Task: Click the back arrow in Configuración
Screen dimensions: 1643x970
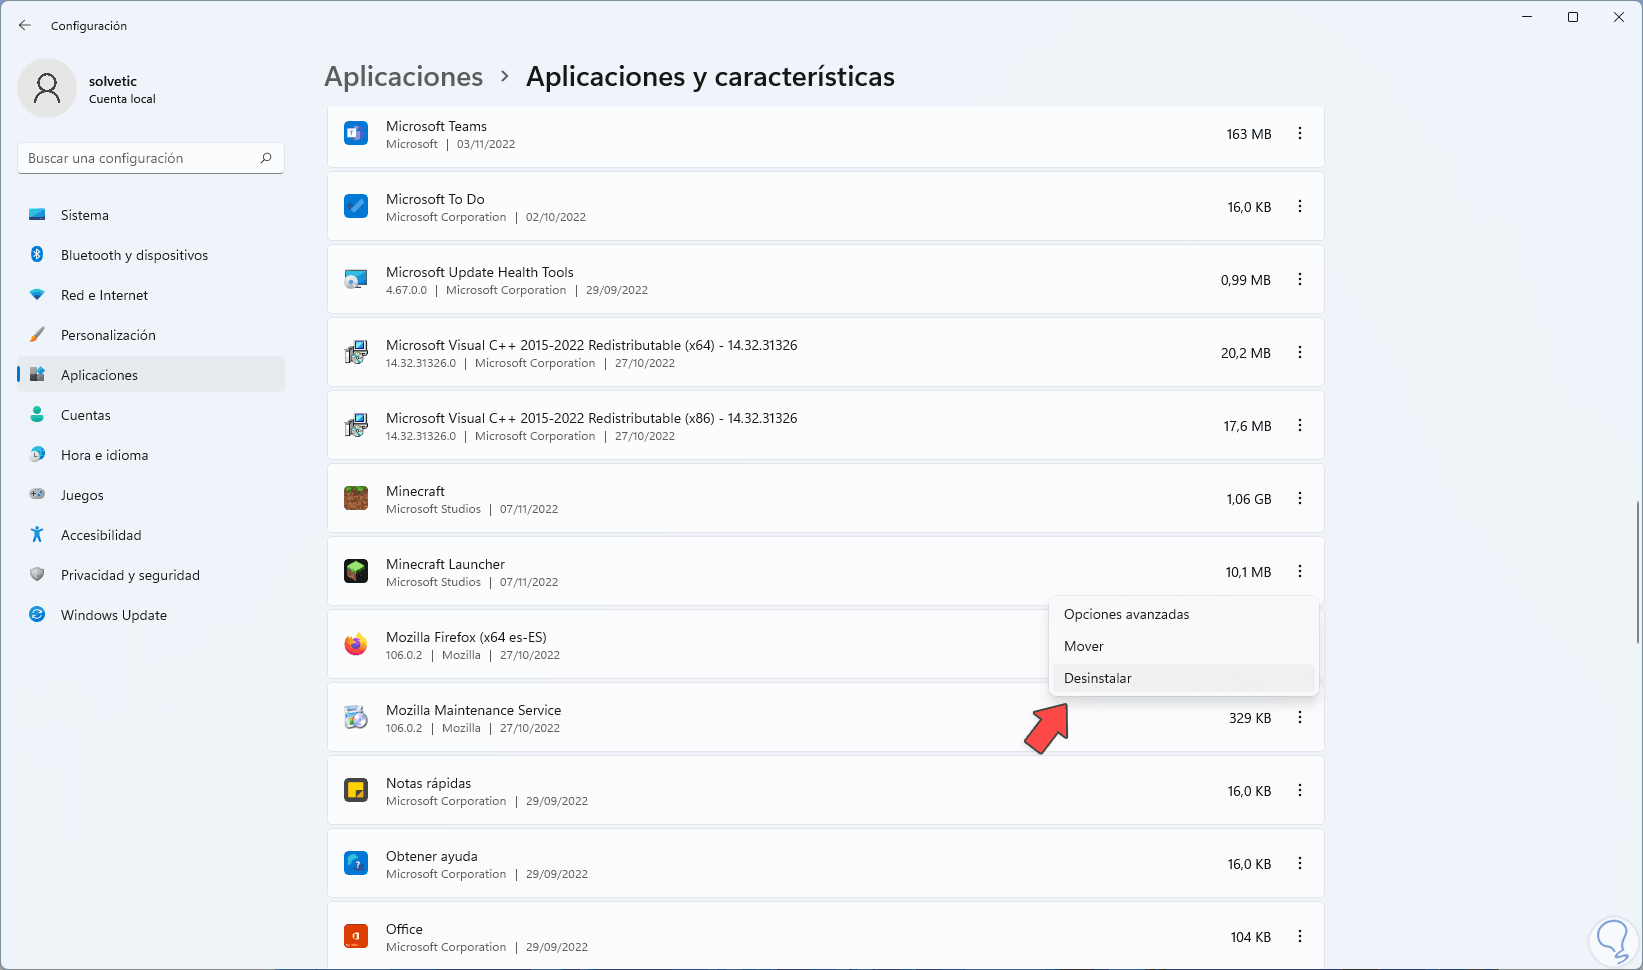Action: (x=25, y=26)
